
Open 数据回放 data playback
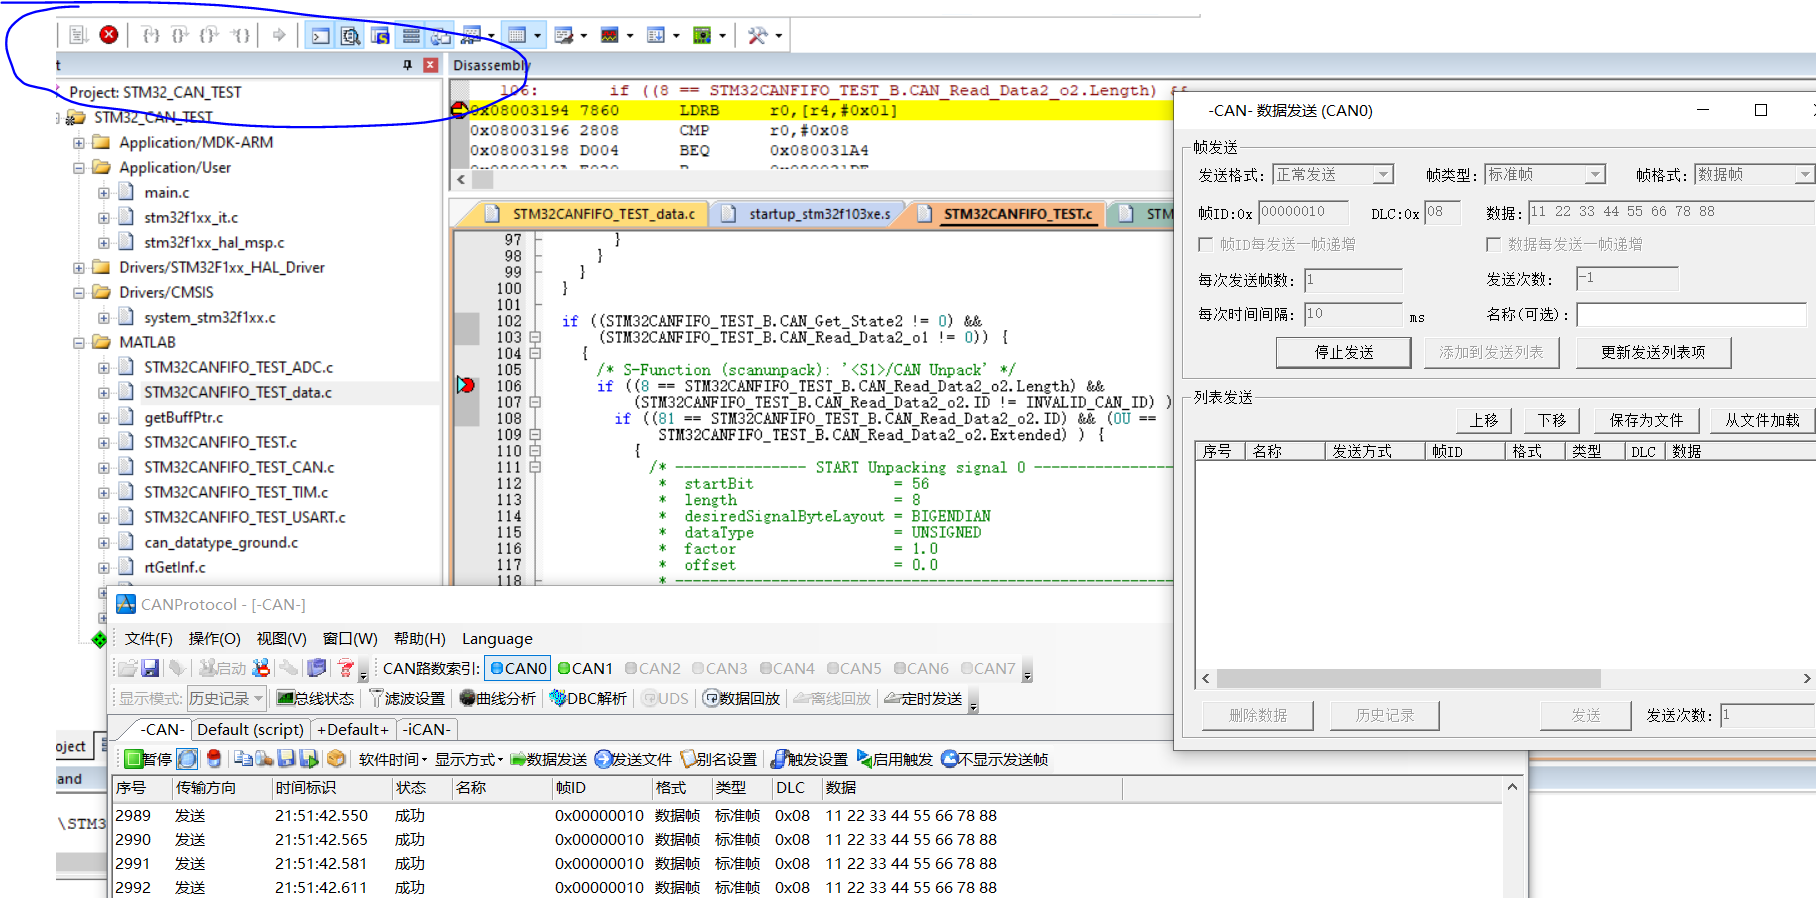[741, 698]
